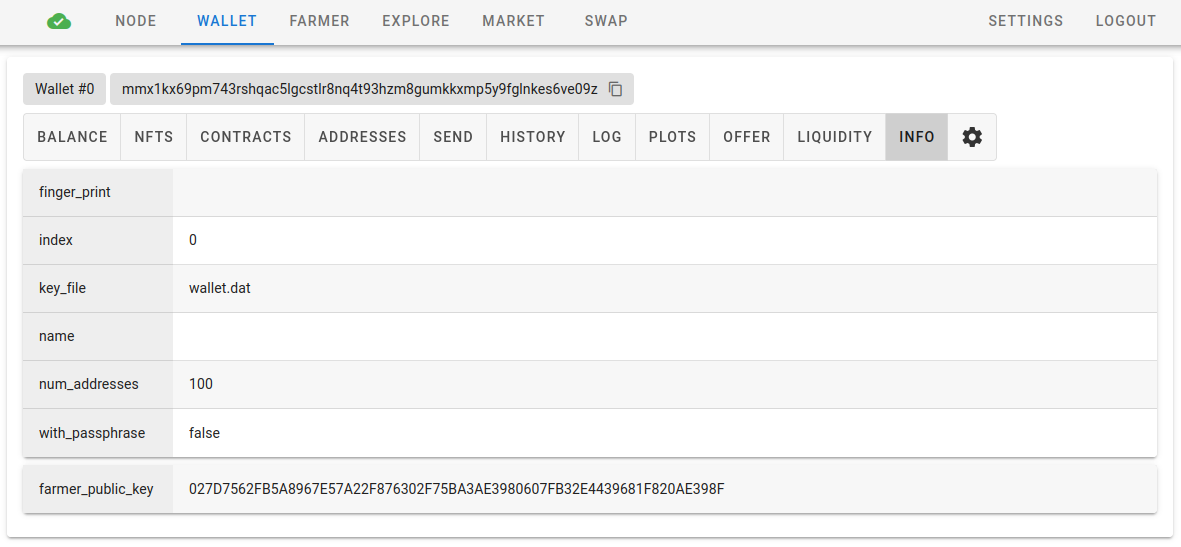
Task: Open the PLOTS tab
Action: (672, 137)
